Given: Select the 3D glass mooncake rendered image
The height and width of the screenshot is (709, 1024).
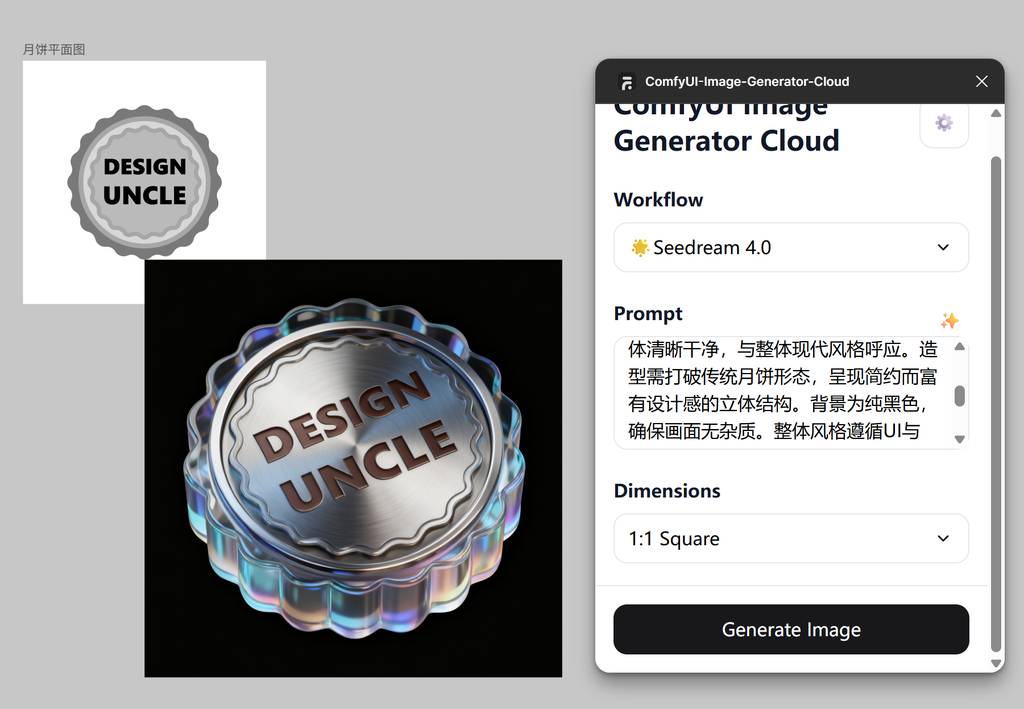Looking at the screenshot, I should [353, 468].
